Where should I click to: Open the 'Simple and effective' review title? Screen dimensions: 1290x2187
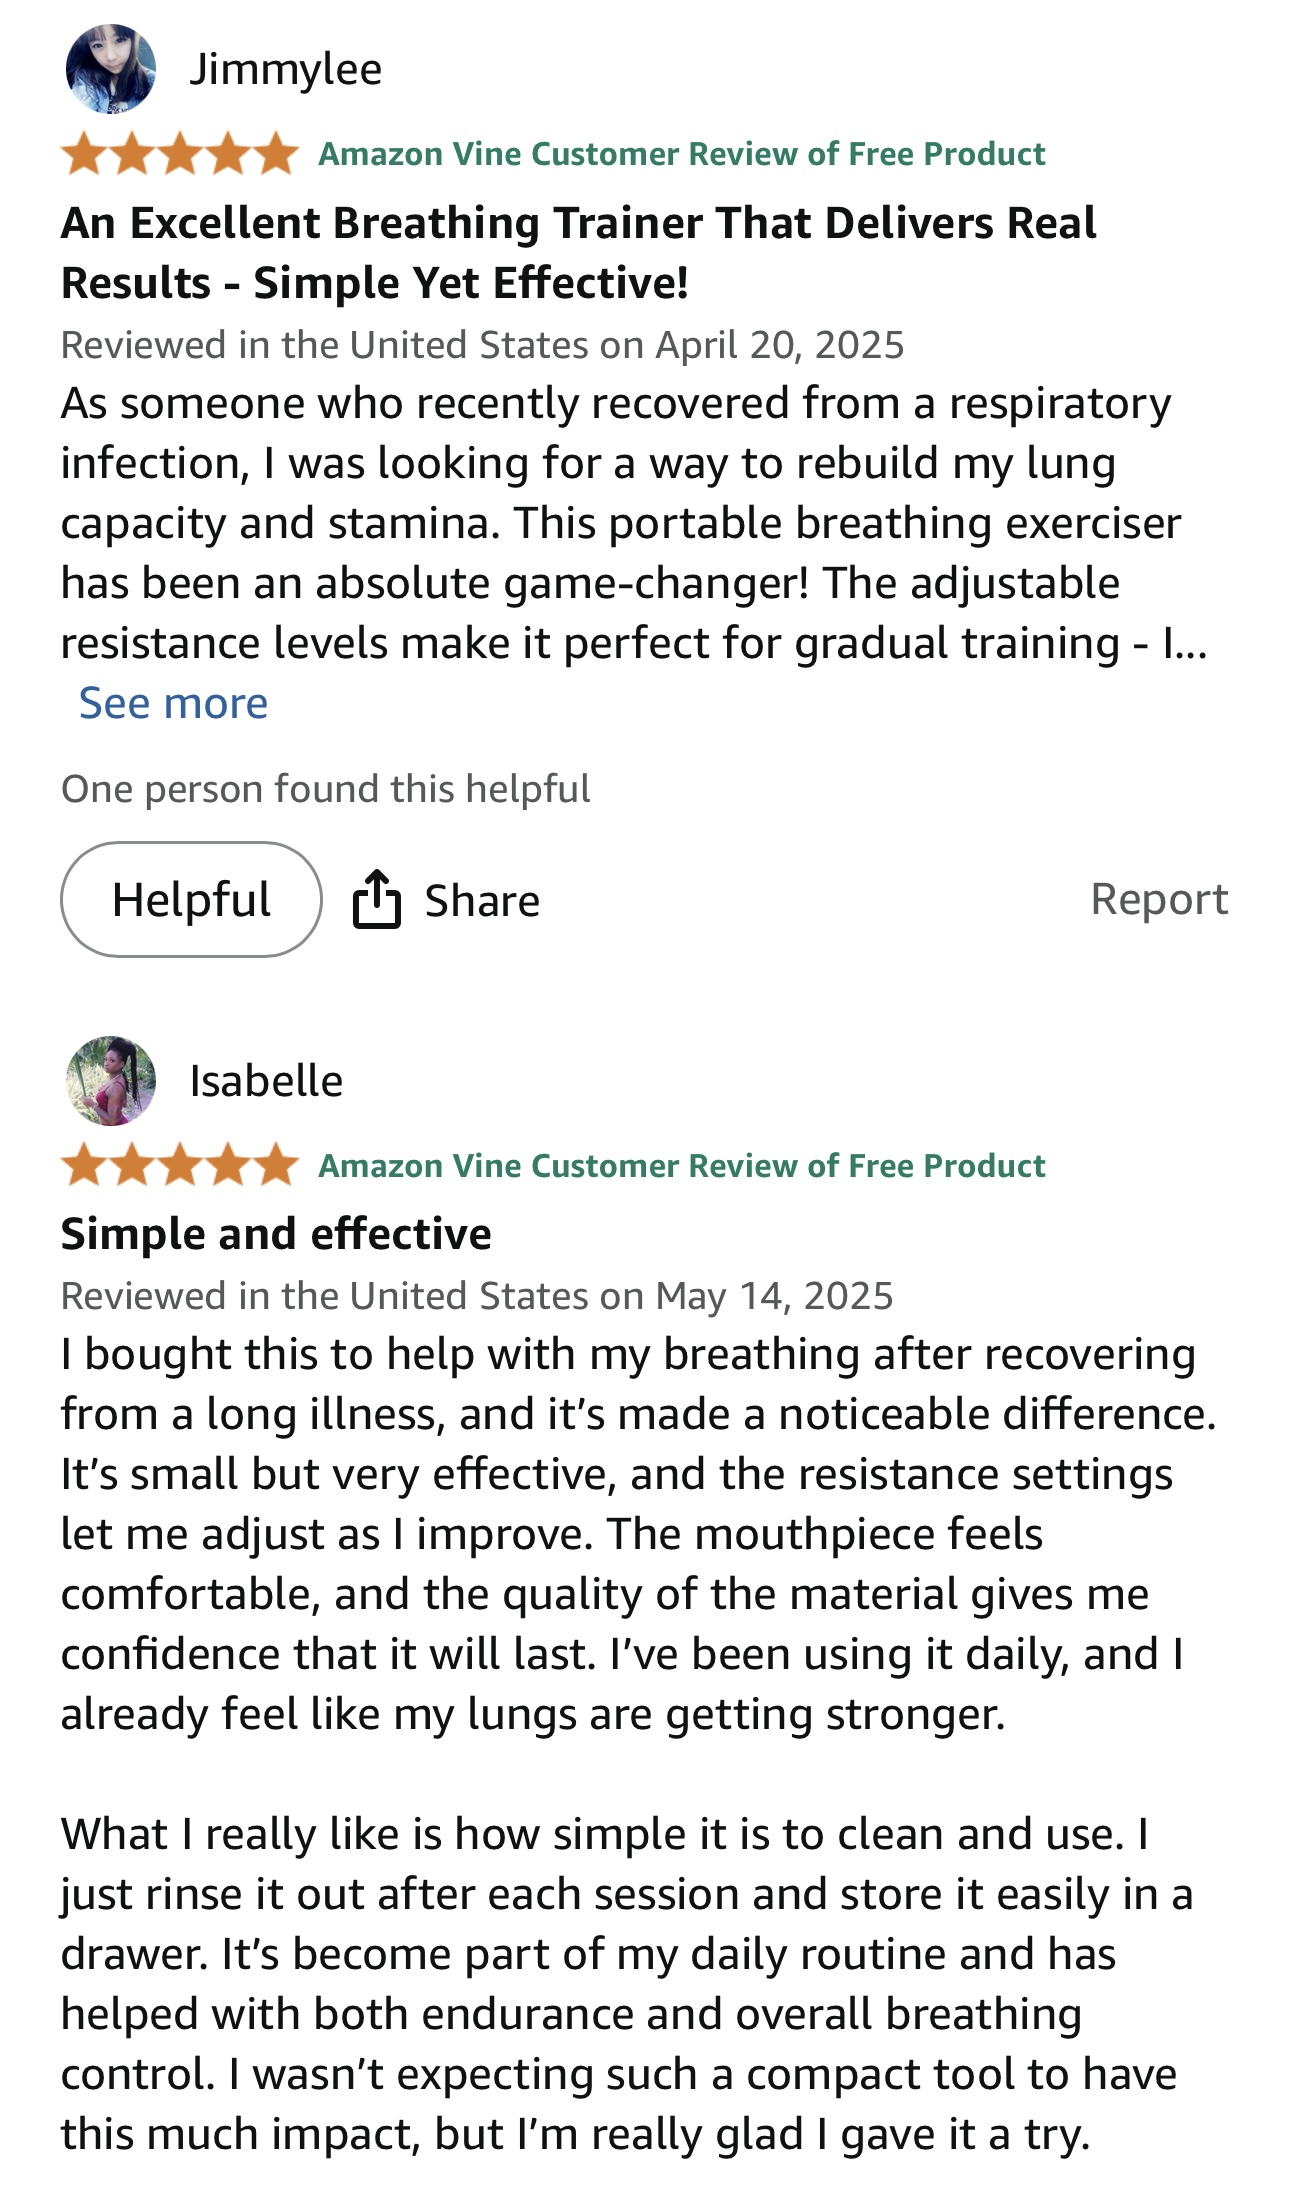click(x=276, y=1234)
